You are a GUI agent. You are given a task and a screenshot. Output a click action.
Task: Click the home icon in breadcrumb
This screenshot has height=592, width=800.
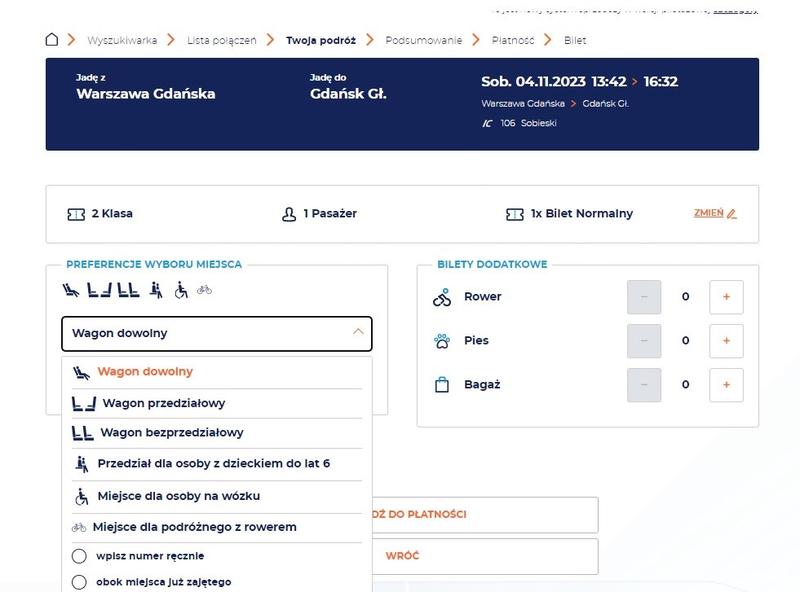point(52,40)
